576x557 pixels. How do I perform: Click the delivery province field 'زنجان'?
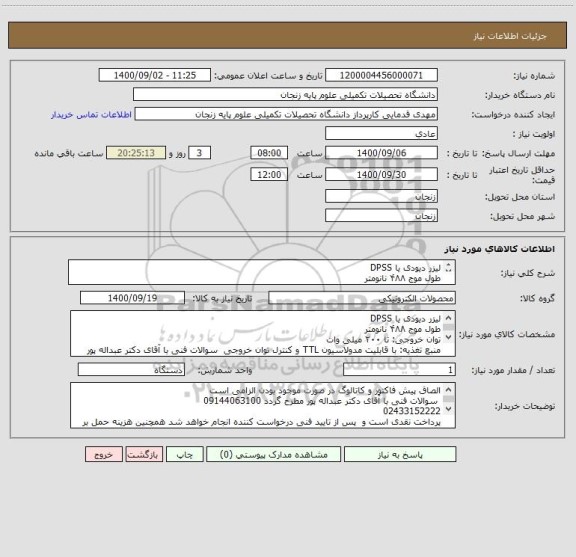(381, 196)
